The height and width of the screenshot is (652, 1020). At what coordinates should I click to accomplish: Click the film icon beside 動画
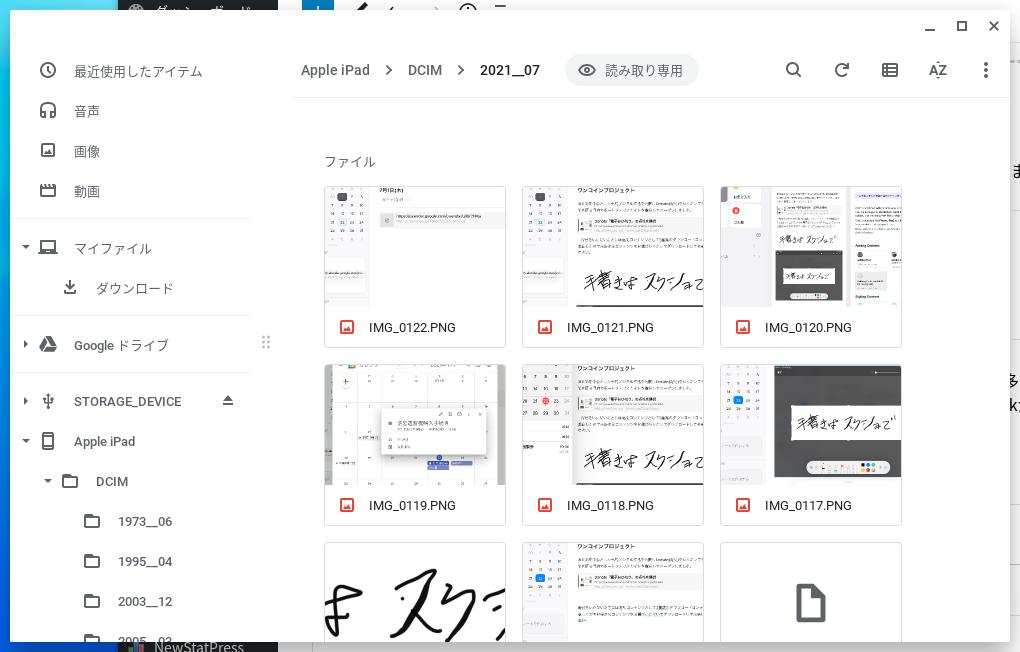coord(48,191)
